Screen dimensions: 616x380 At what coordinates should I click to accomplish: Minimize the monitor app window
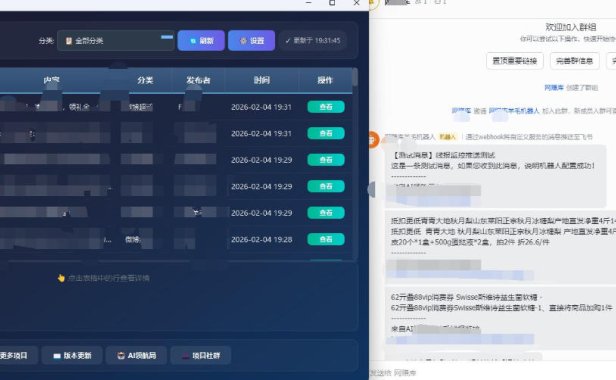click(308, 3)
